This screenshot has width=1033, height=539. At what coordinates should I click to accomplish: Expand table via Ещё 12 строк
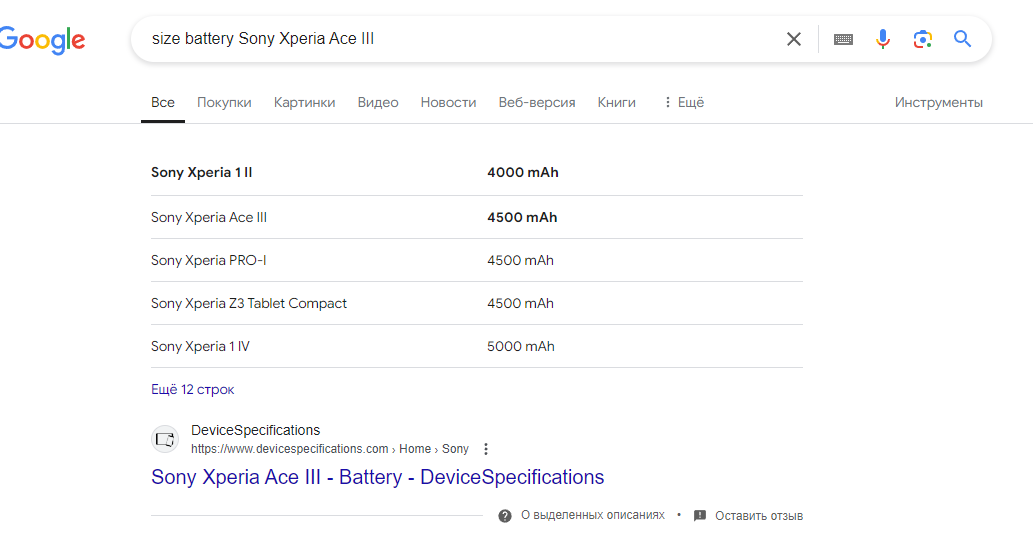[192, 389]
